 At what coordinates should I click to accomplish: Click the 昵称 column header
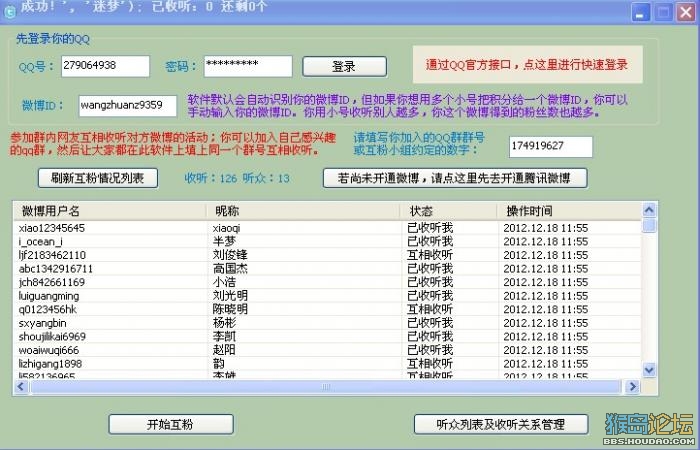pos(302,211)
